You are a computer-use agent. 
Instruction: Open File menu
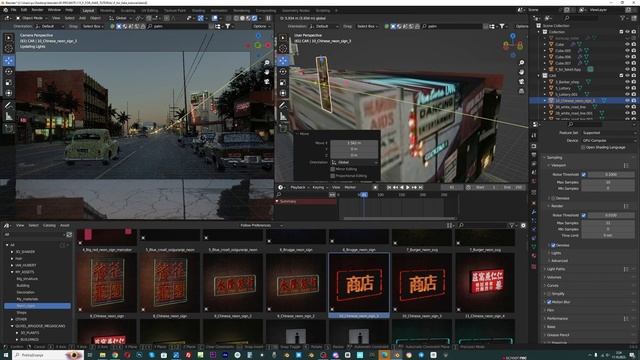[13, 10]
